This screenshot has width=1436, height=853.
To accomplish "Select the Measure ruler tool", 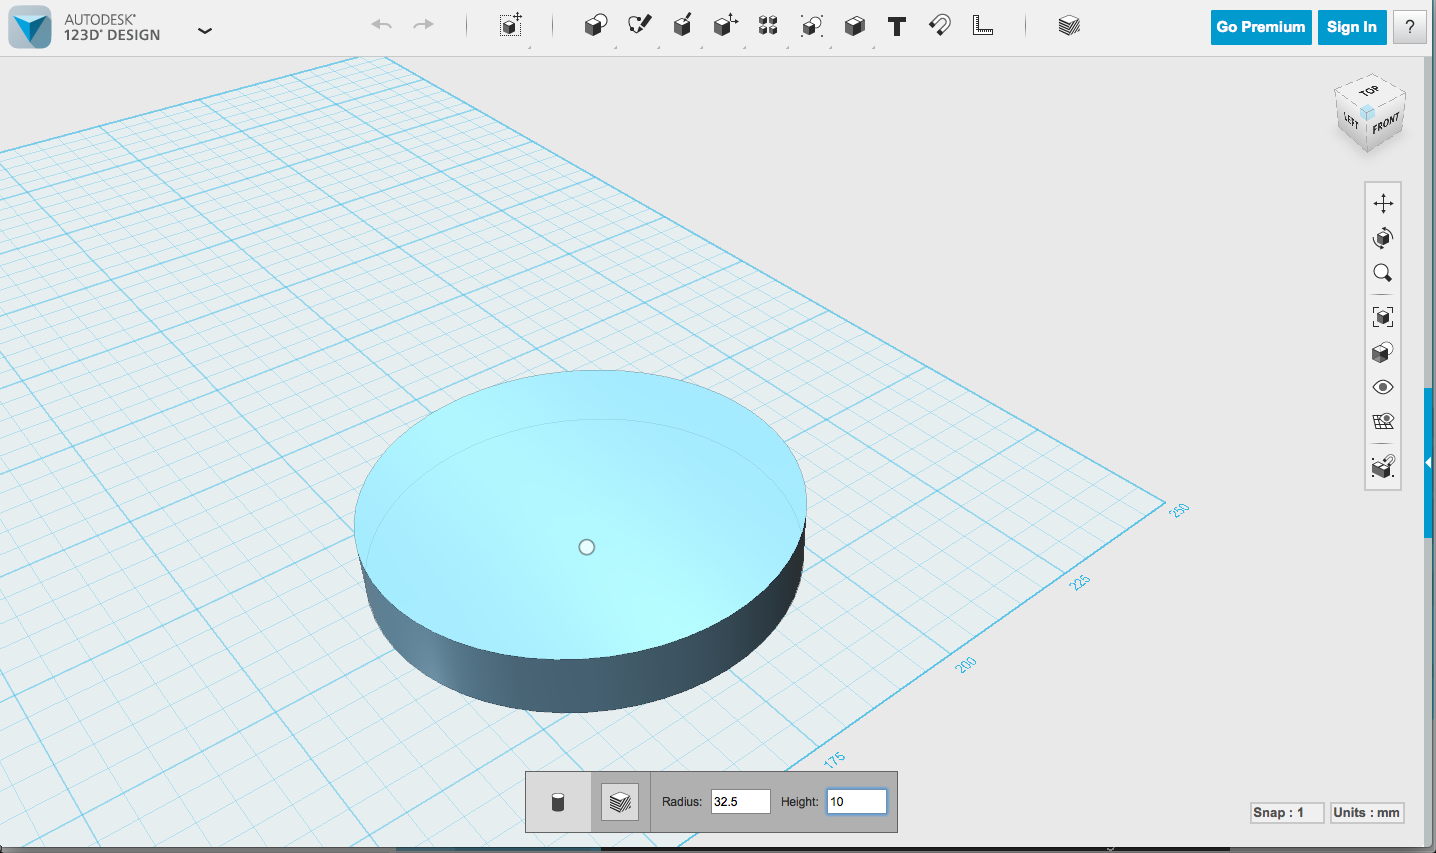I will [x=983, y=27].
